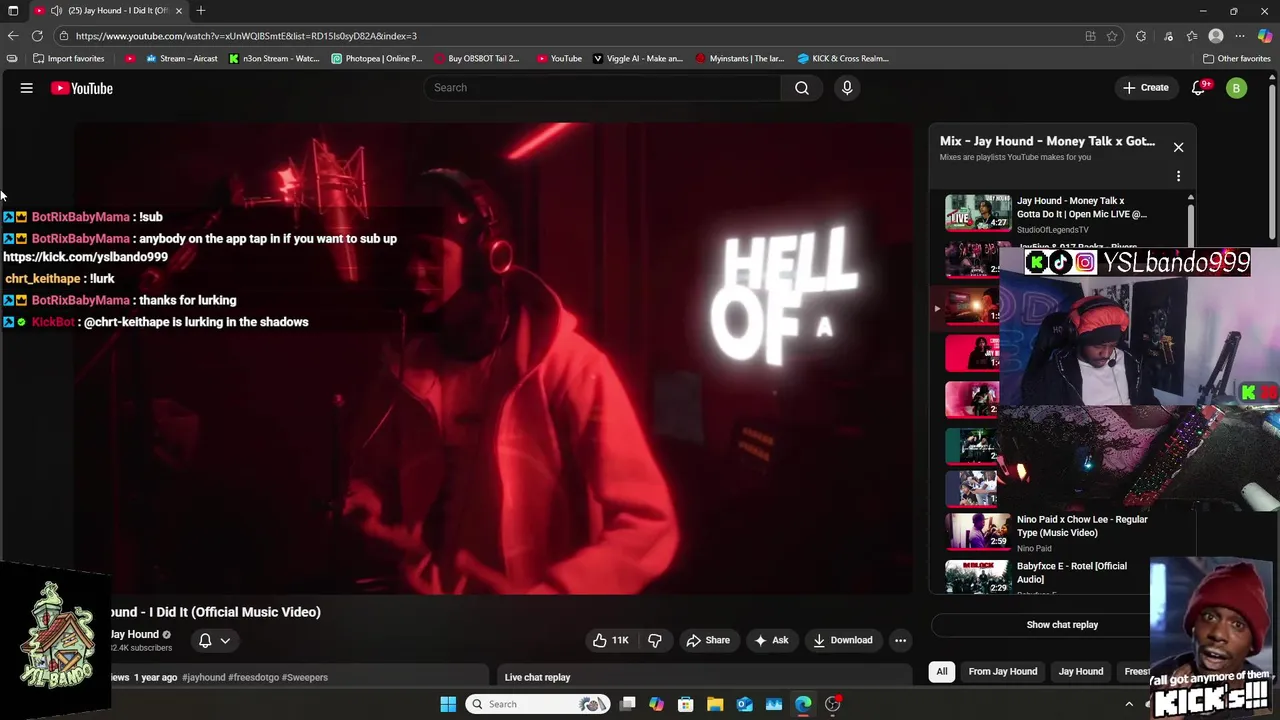Screen dimensions: 1280x720
Task: Open Outlook from the taskbar
Action: point(744,704)
